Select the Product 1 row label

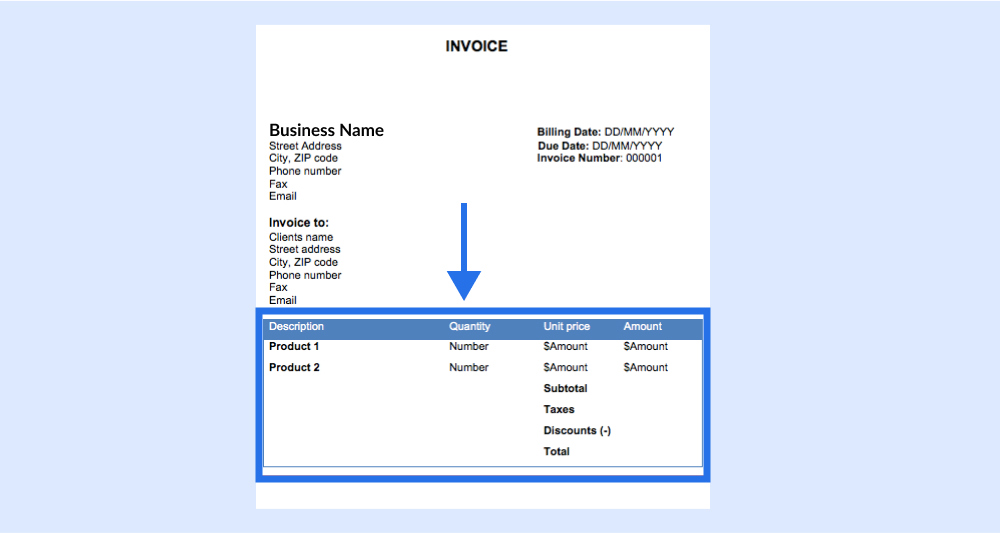point(294,346)
